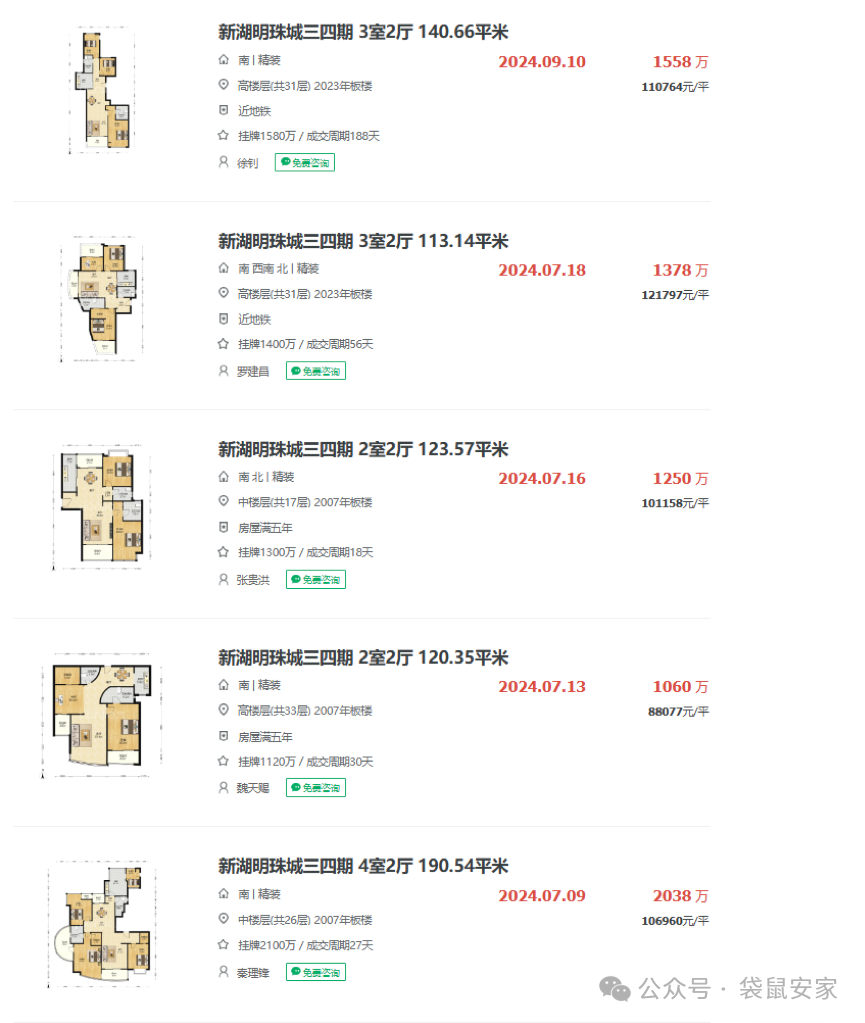
Task: Open the 140.66平米 3室2厅 listing title
Action: click(x=363, y=33)
